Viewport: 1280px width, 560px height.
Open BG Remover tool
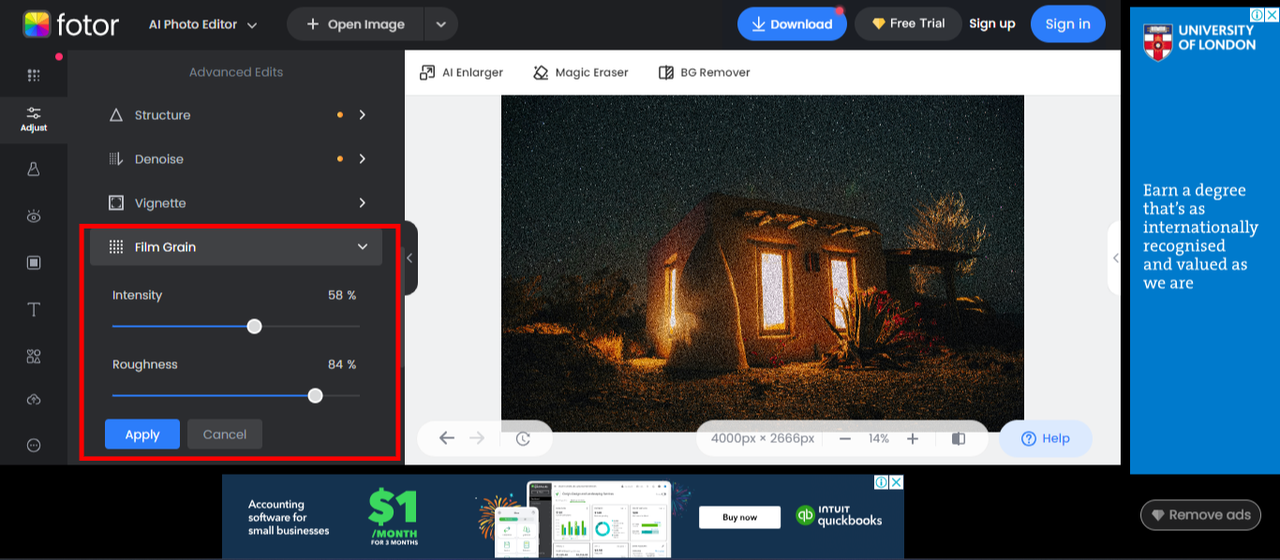click(x=704, y=72)
